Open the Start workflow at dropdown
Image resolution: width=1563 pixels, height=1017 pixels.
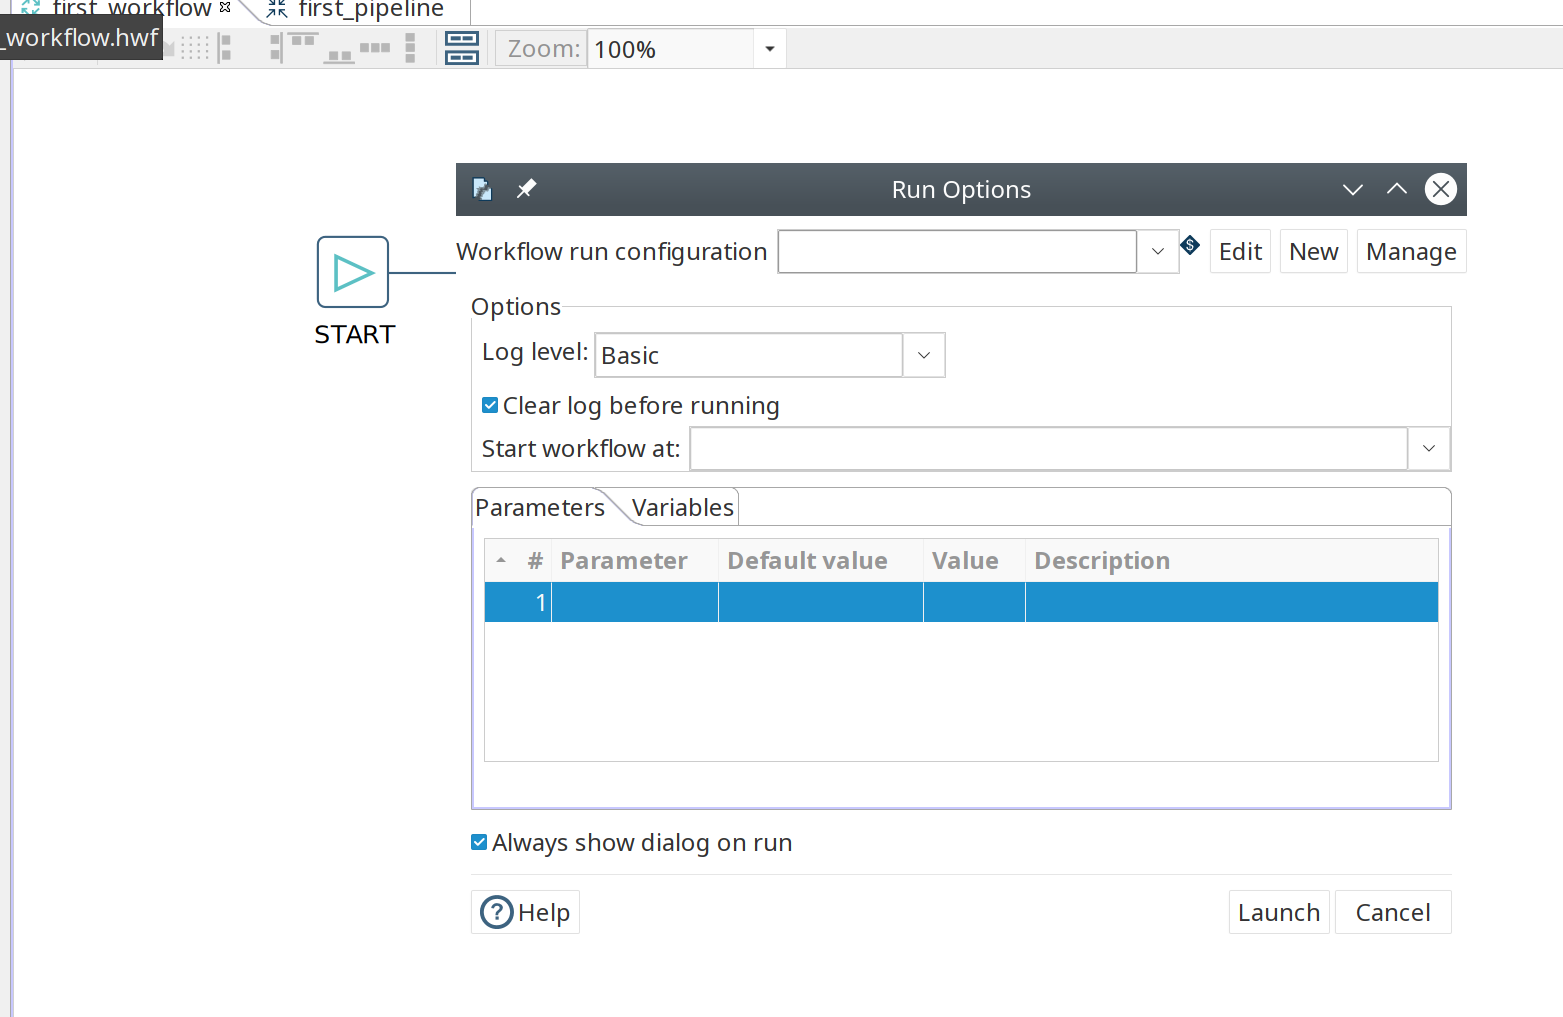[x=1428, y=449]
